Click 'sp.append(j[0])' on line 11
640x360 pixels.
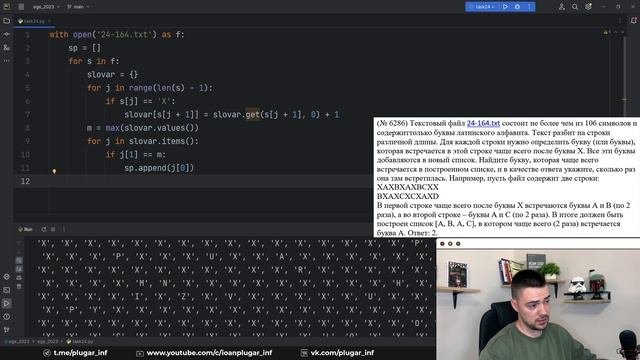159,168
